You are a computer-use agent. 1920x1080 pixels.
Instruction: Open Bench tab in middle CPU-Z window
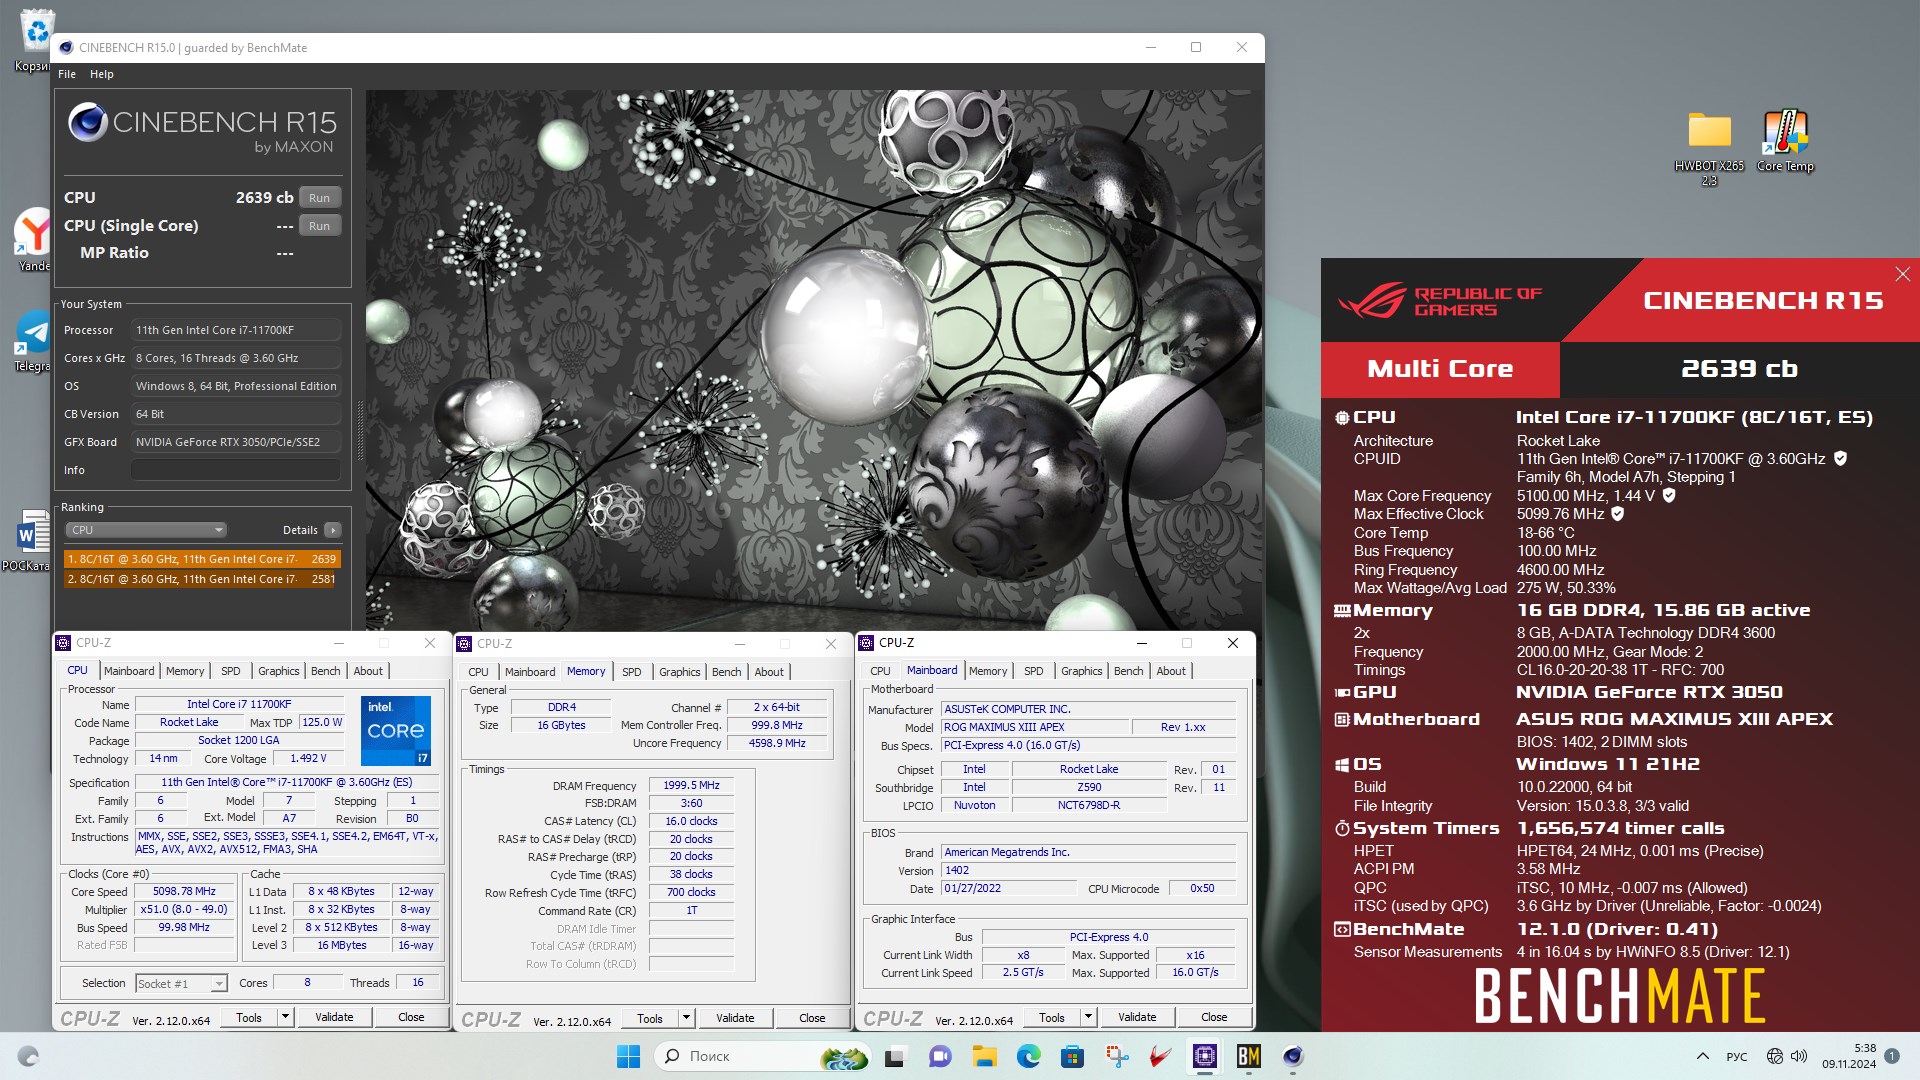tap(727, 672)
